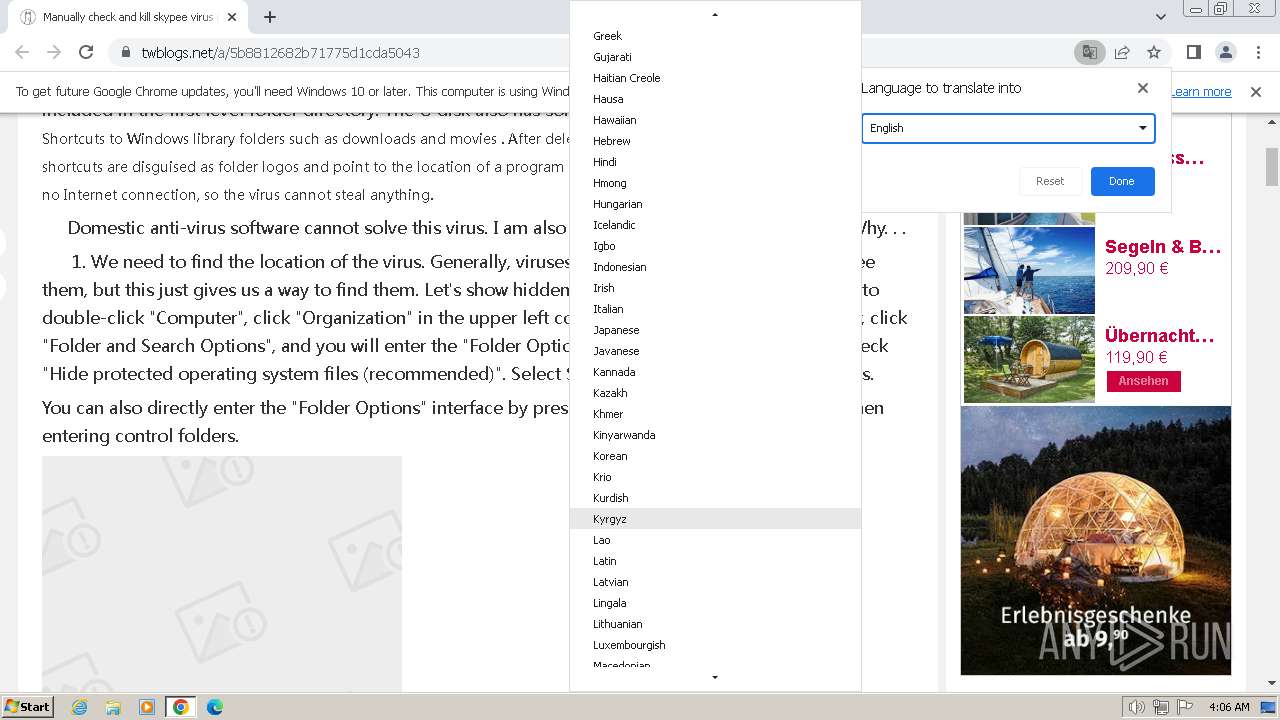Screen dimensions: 1280x720
Task: Choose Khmer language
Action: [715, 414]
